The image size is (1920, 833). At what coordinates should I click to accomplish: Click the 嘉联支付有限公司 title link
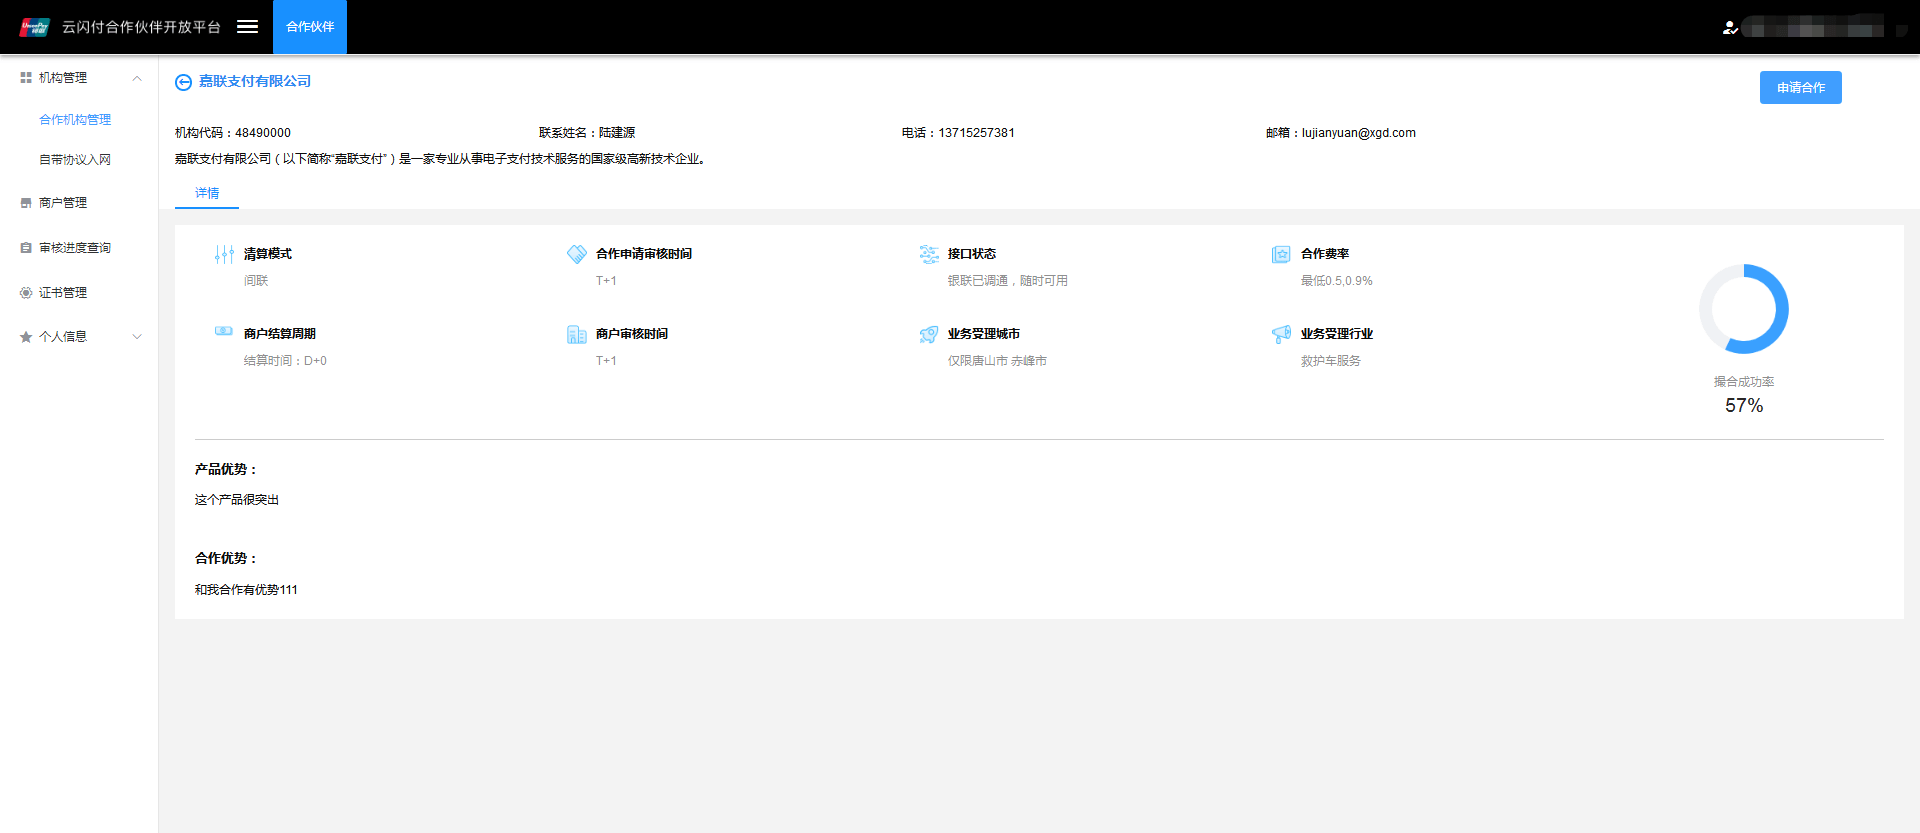click(x=255, y=81)
